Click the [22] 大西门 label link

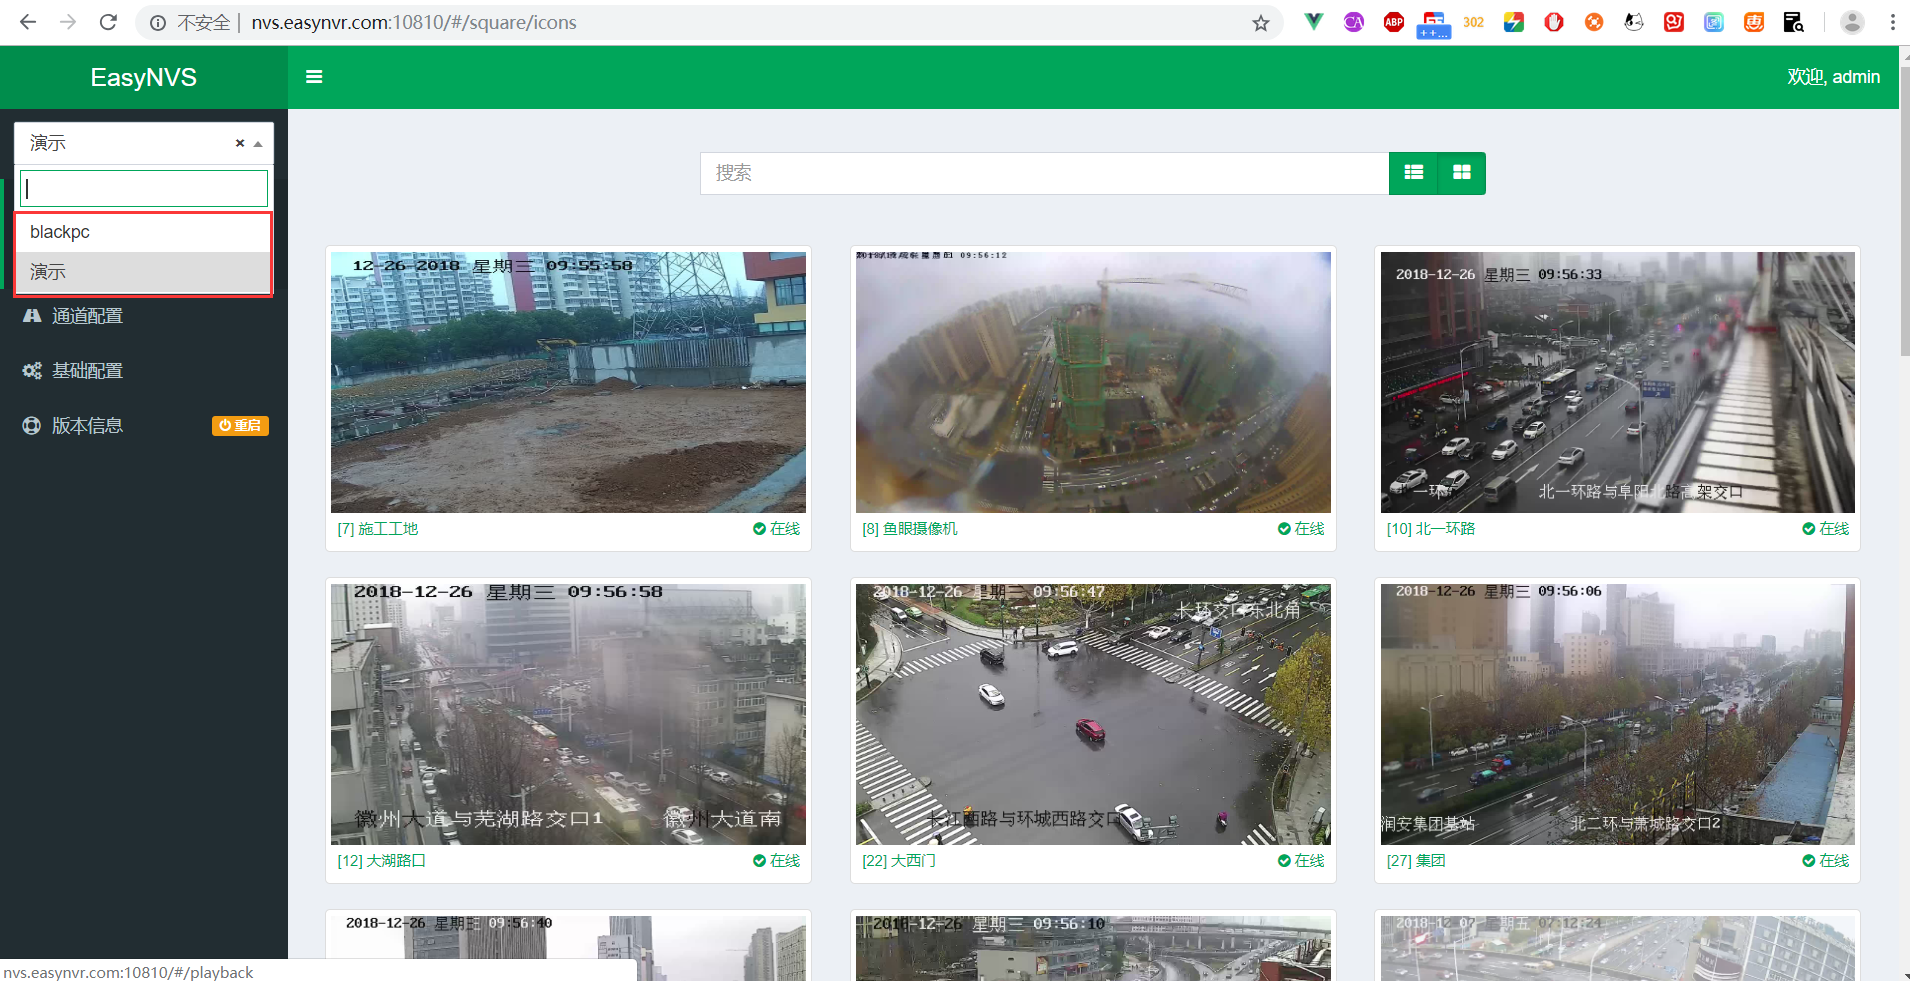coord(899,861)
